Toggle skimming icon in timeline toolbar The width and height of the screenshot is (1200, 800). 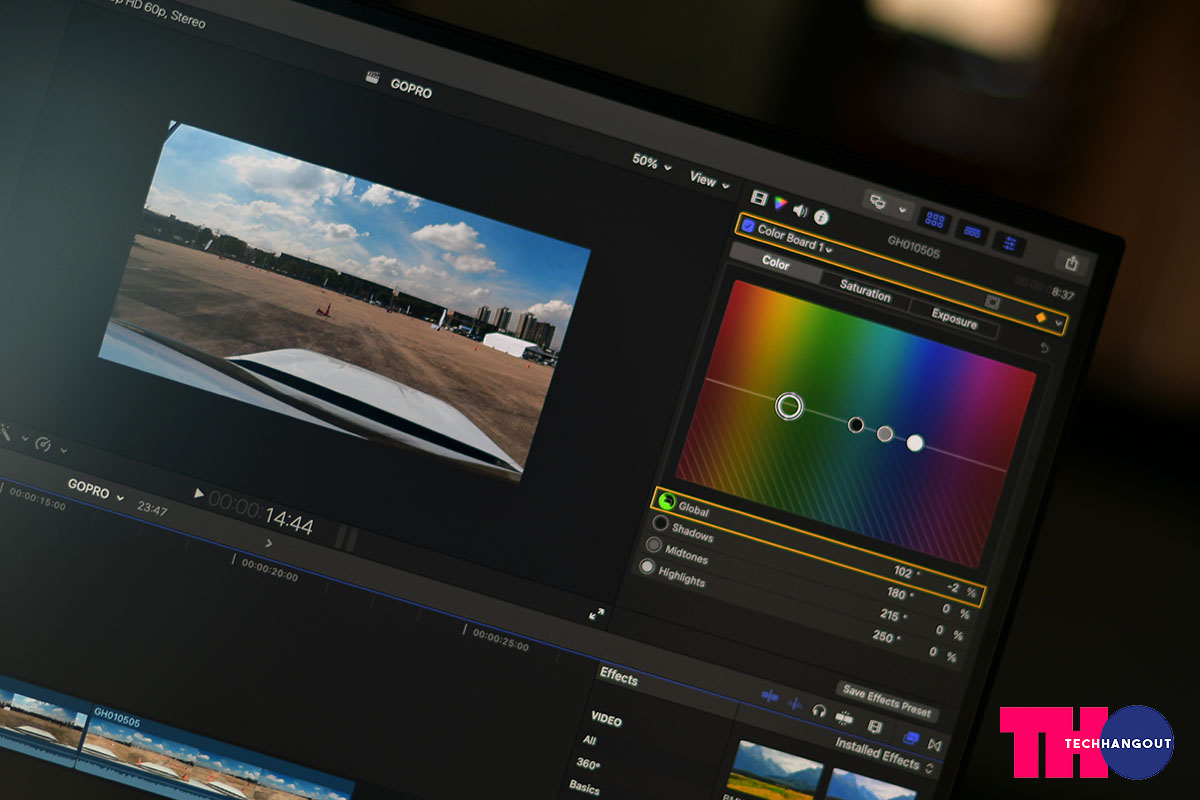(769, 695)
